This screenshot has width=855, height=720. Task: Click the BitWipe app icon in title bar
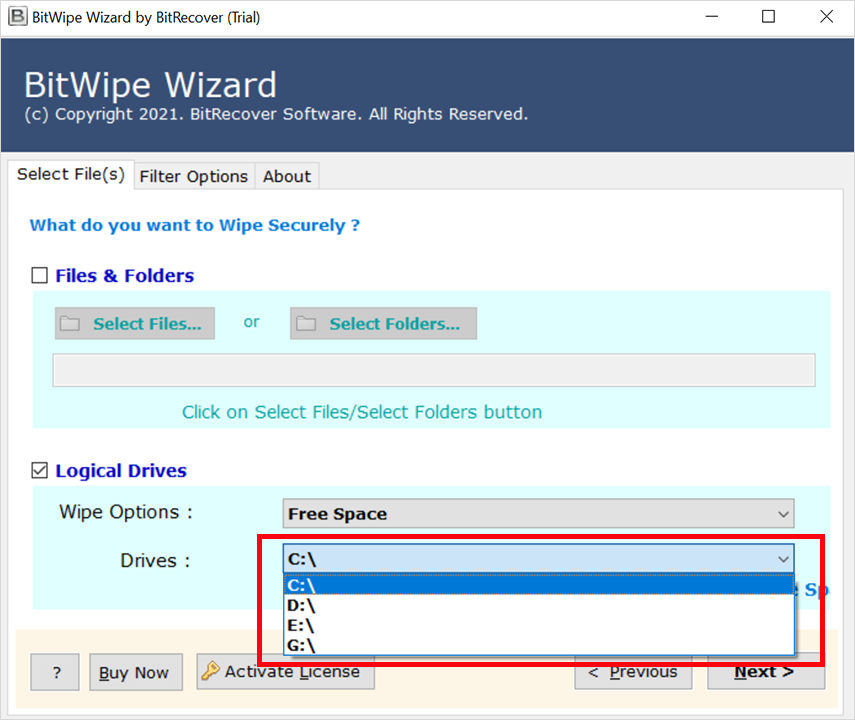pyautogui.click(x=17, y=16)
